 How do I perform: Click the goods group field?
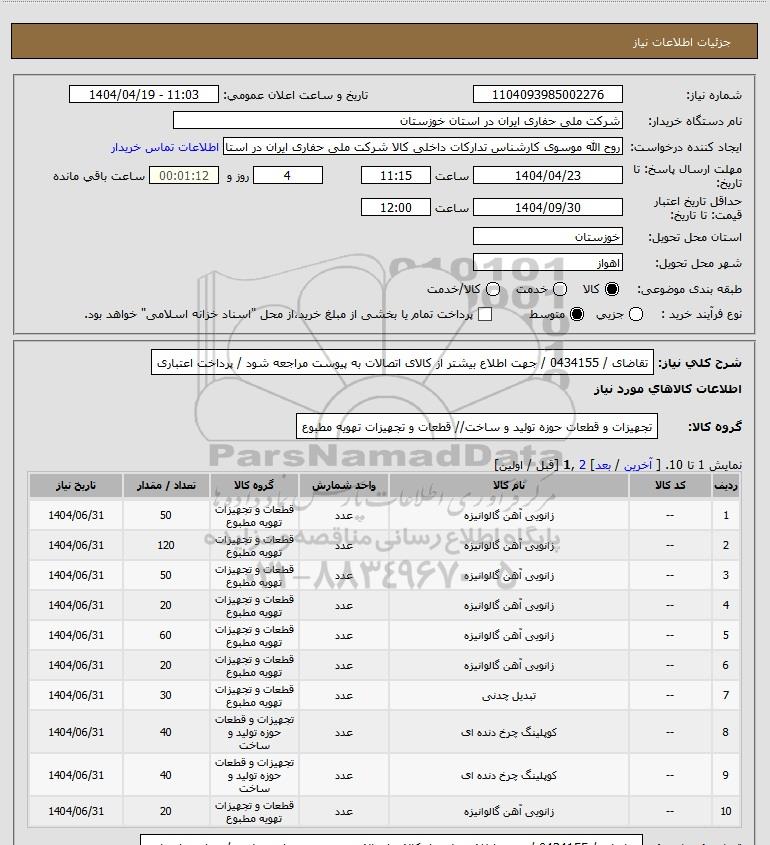[x=477, y=427]
